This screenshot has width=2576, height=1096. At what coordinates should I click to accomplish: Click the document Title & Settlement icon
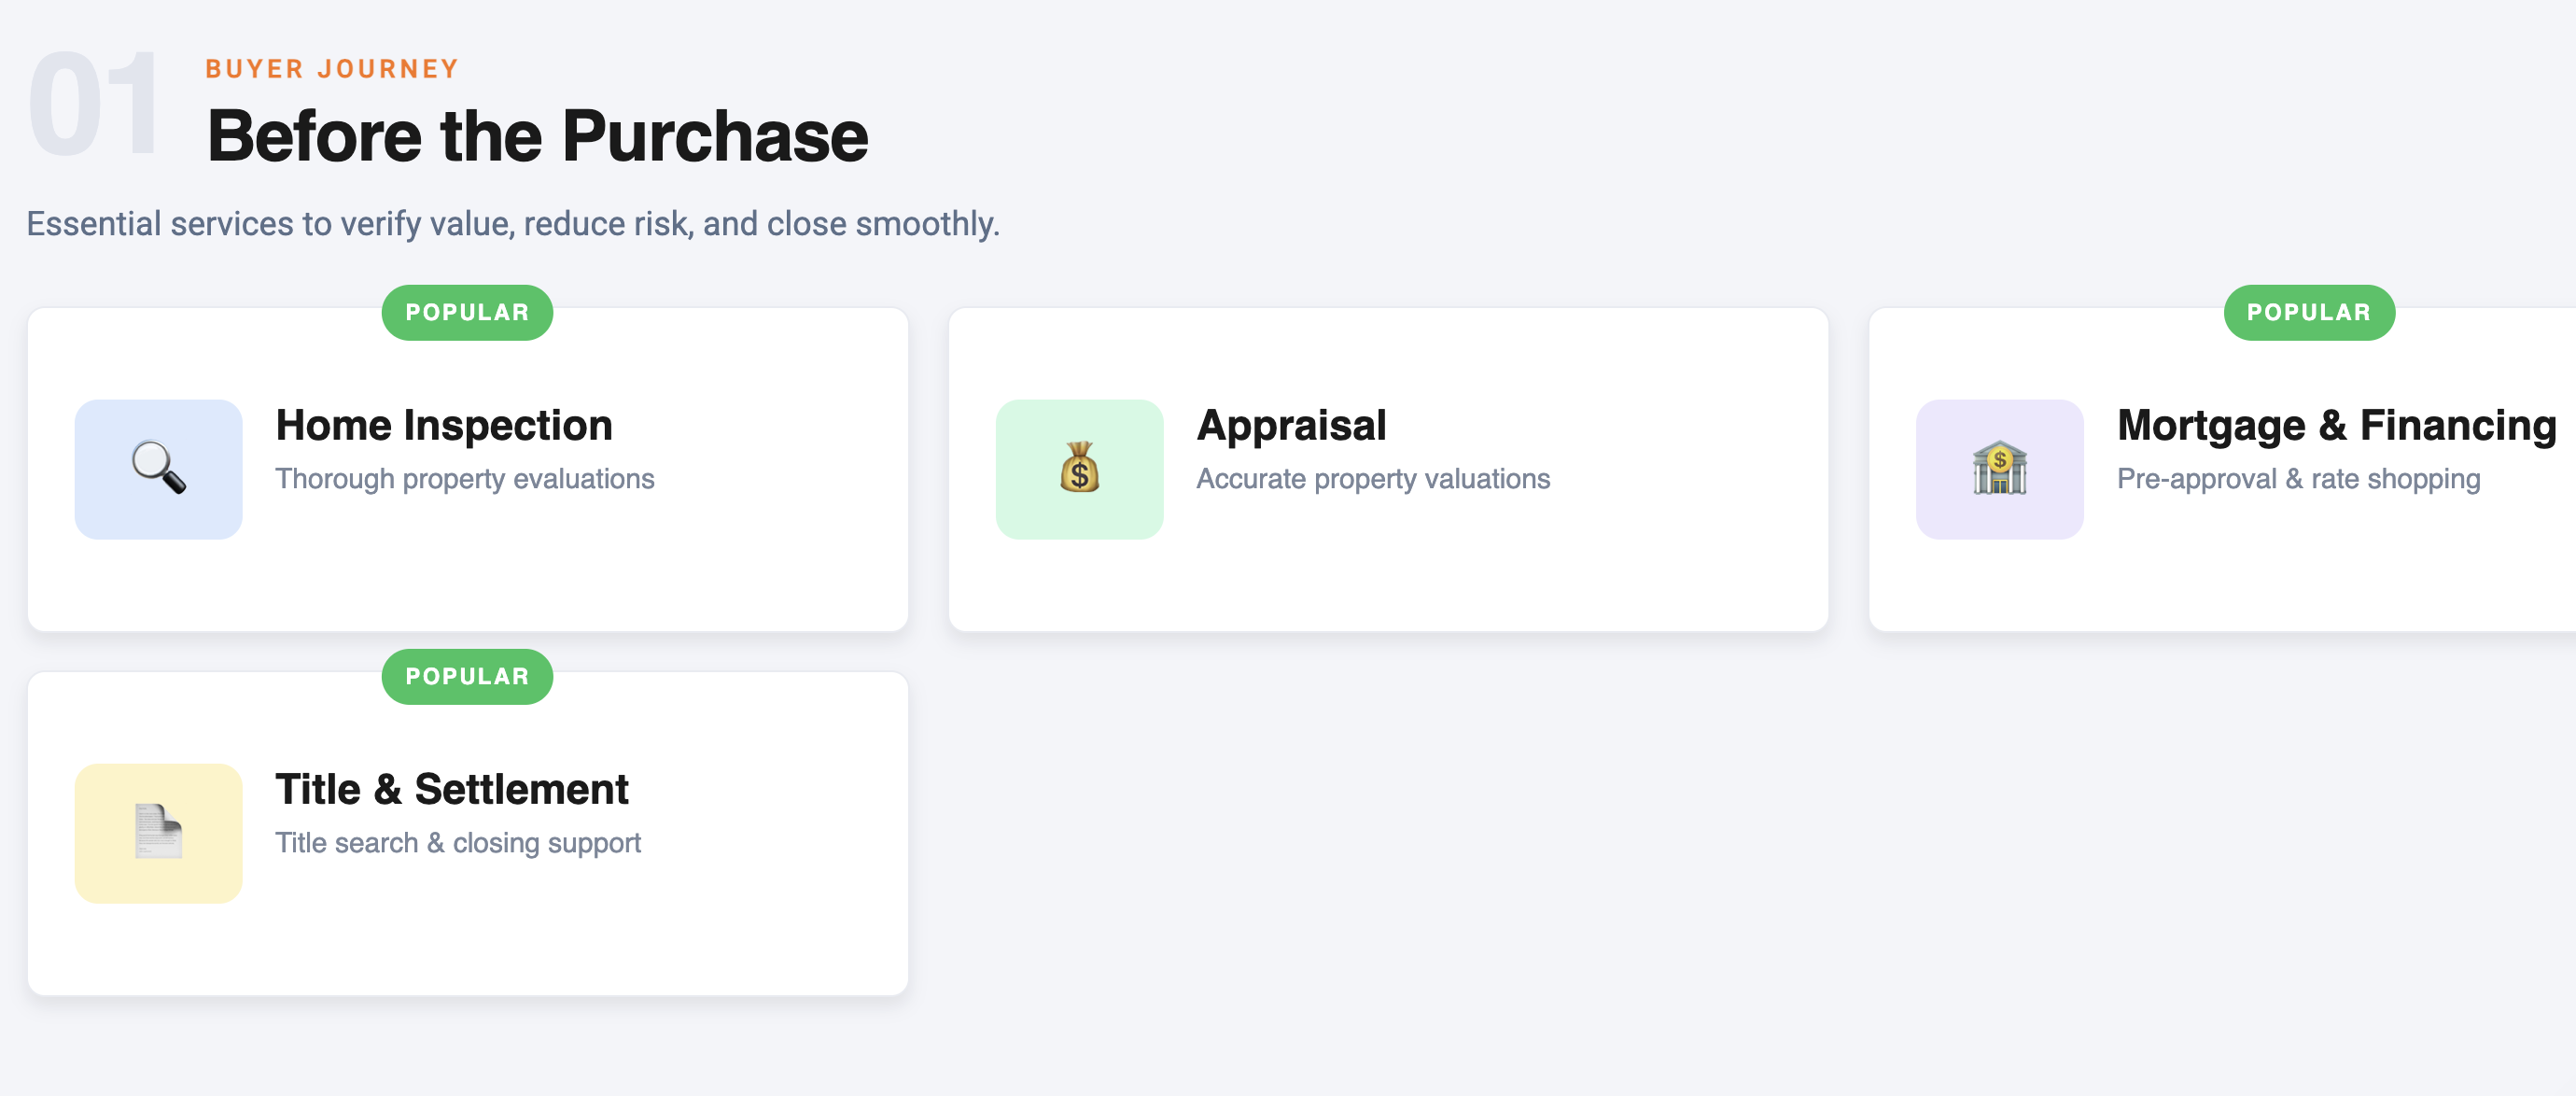(x=158, y=833)
